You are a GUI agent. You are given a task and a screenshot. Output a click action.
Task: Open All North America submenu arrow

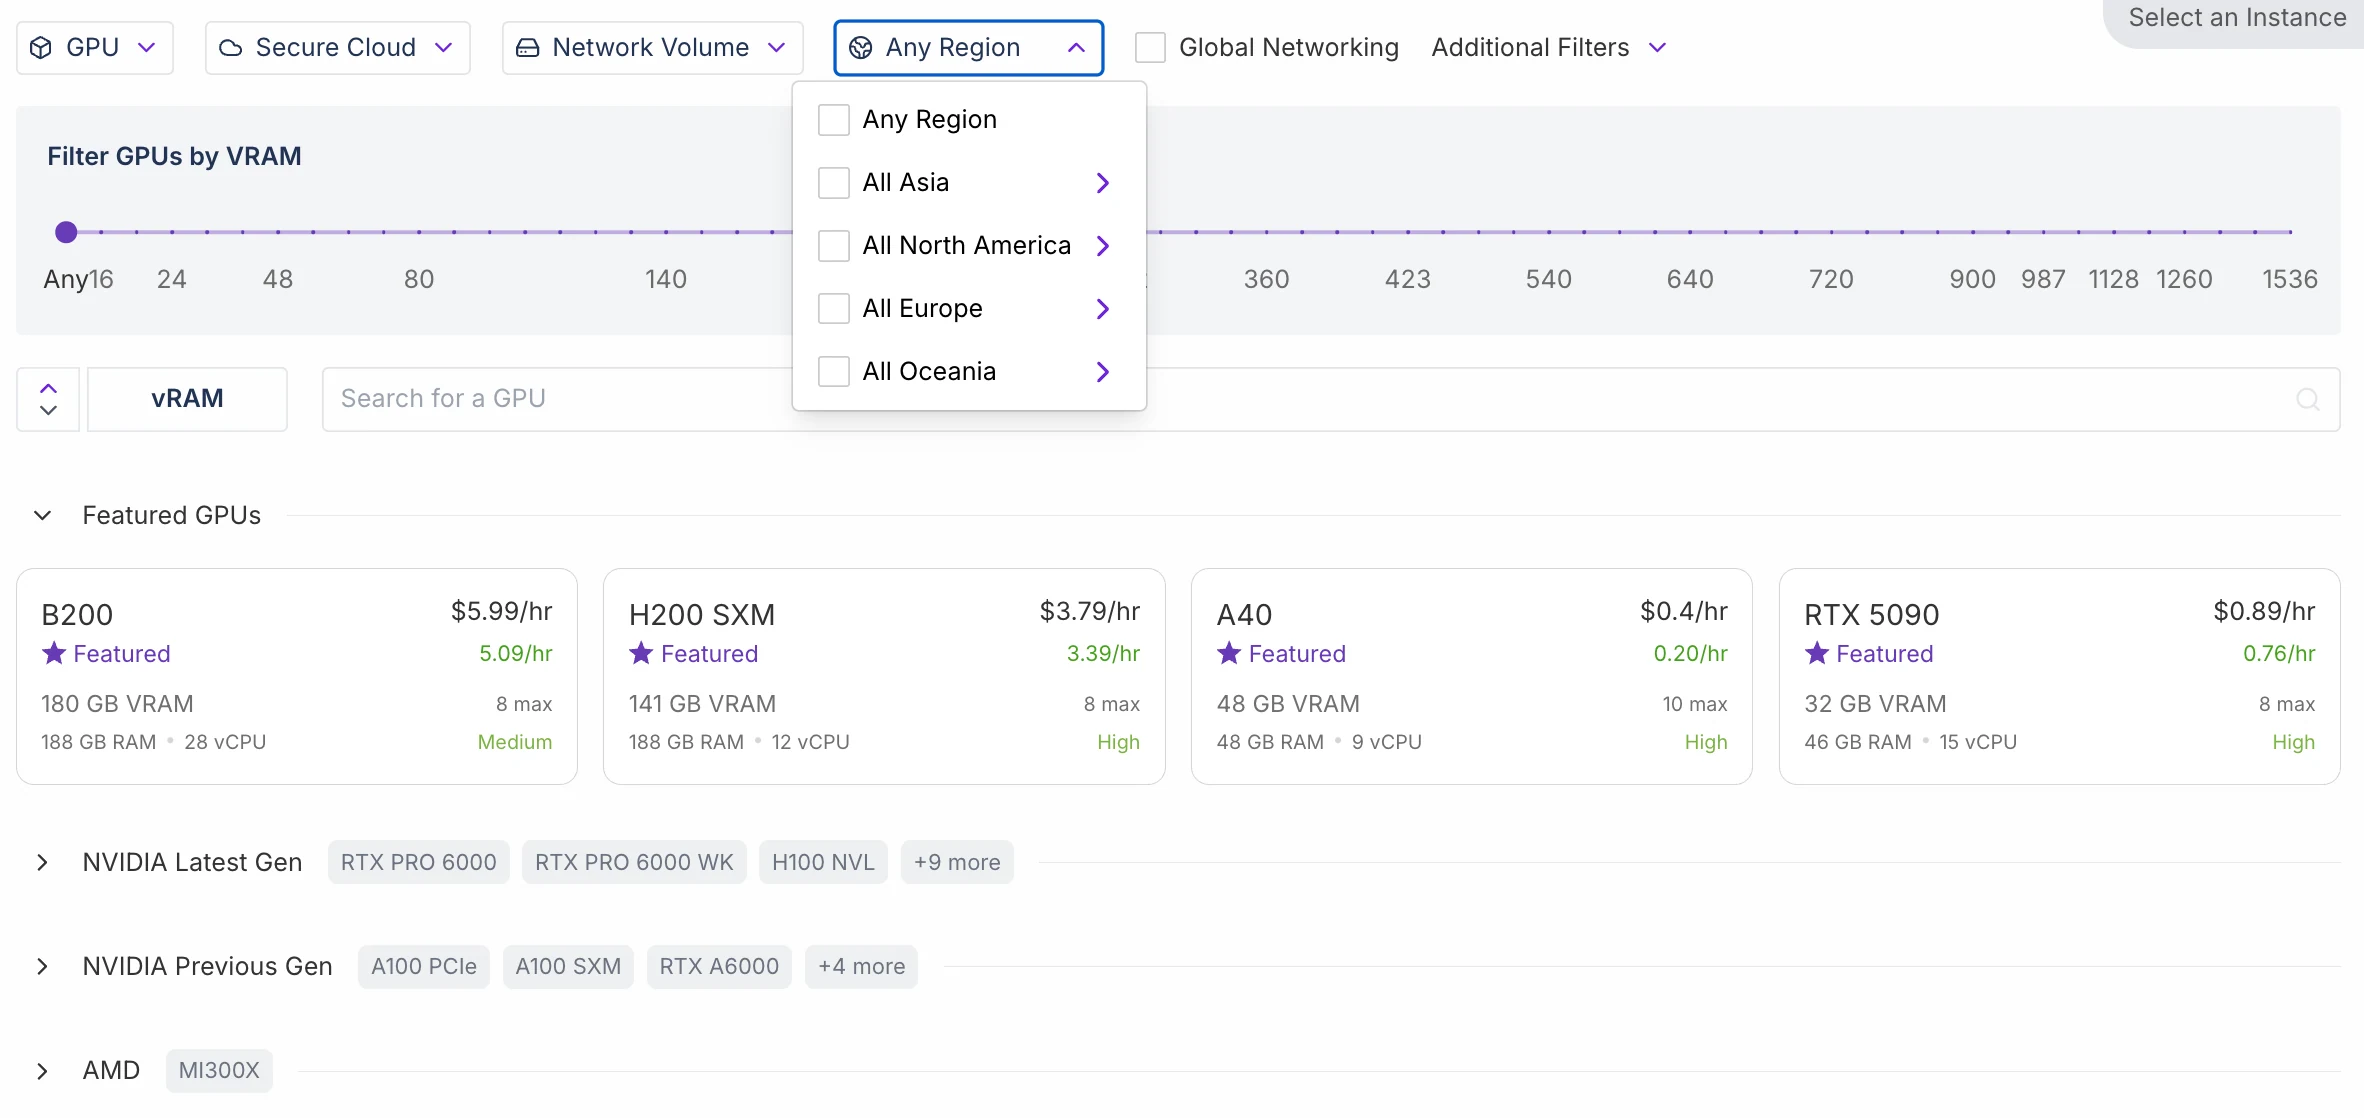tap(1103, 246)
